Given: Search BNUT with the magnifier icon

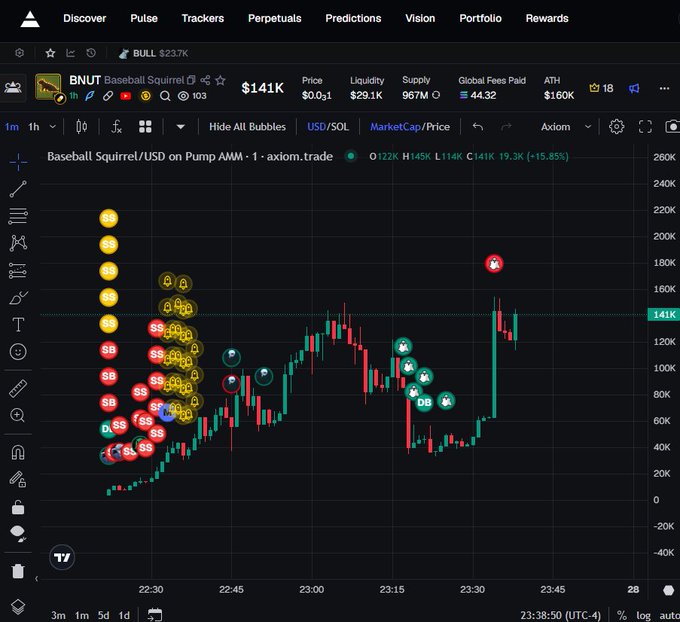Looking at the screenshot, I should 165,96.
